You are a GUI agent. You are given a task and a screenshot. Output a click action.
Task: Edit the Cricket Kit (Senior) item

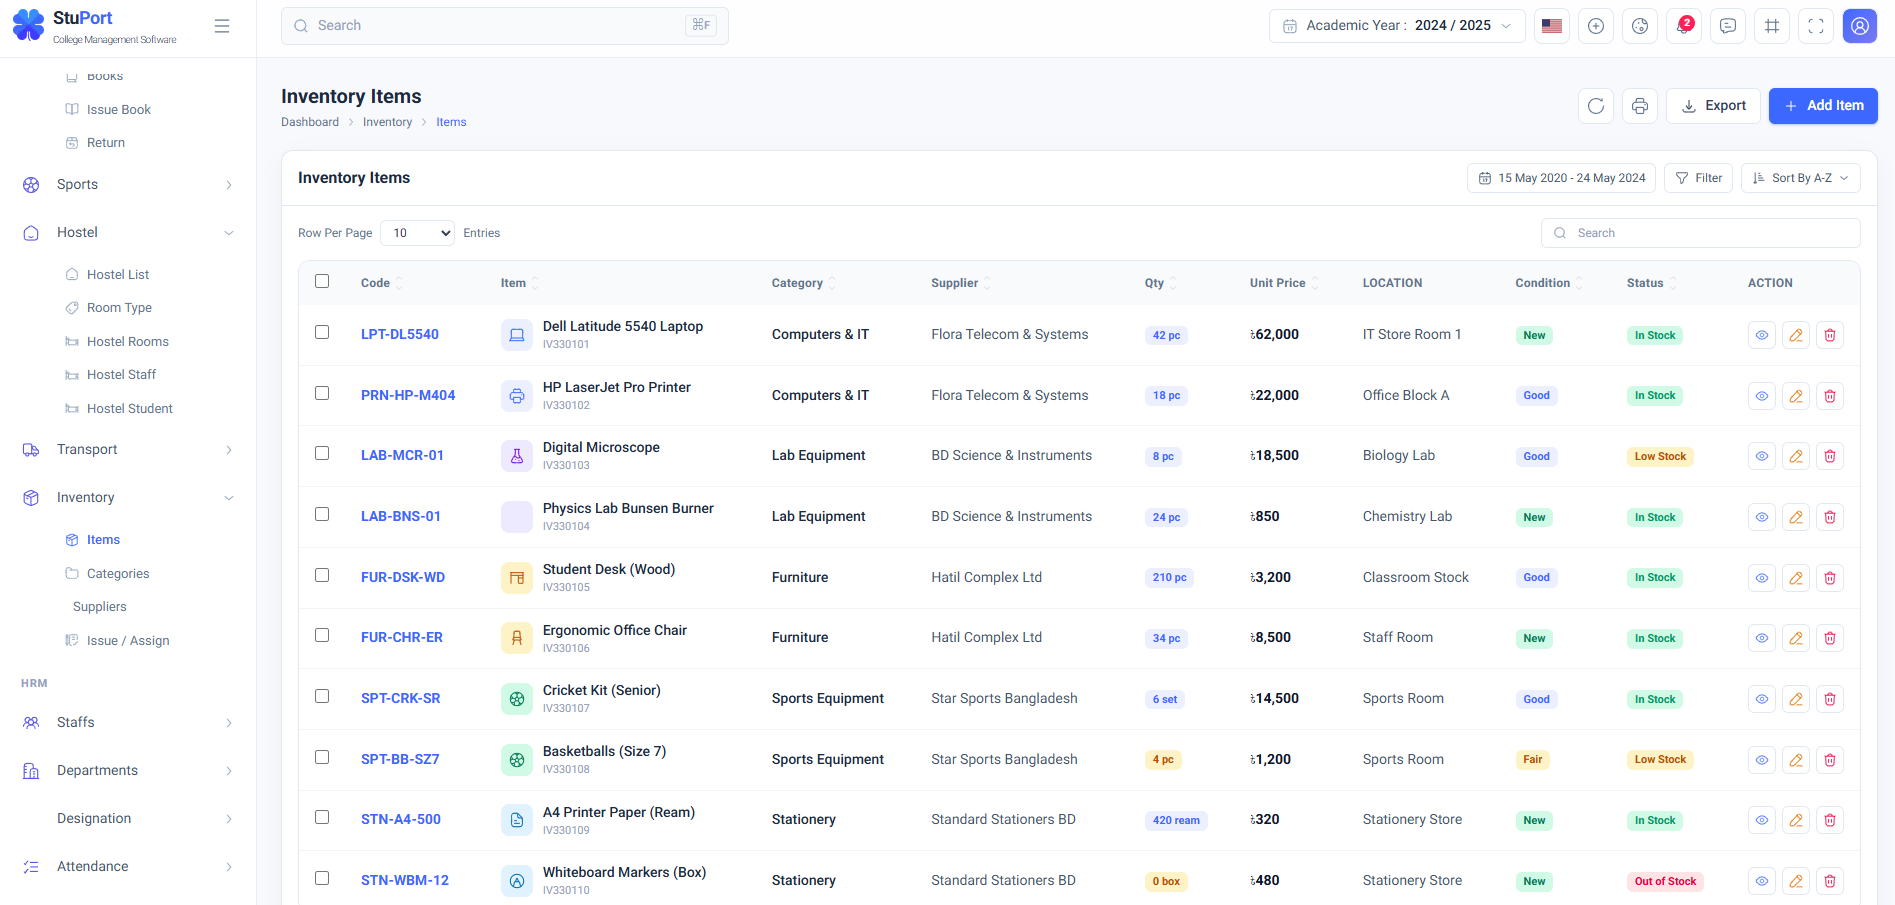pyautogui.click(x=1796, y=699)
